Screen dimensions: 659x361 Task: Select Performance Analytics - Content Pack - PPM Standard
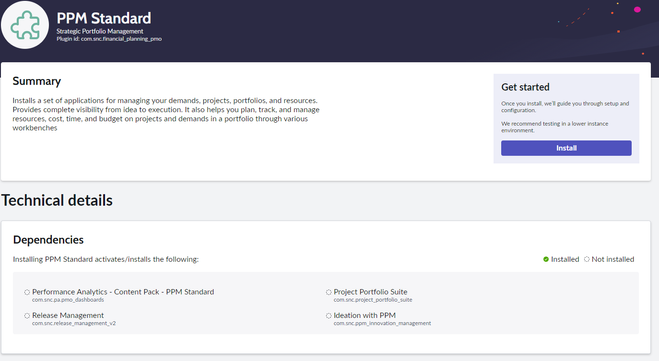pyautogui.click(x=123, y=292)
